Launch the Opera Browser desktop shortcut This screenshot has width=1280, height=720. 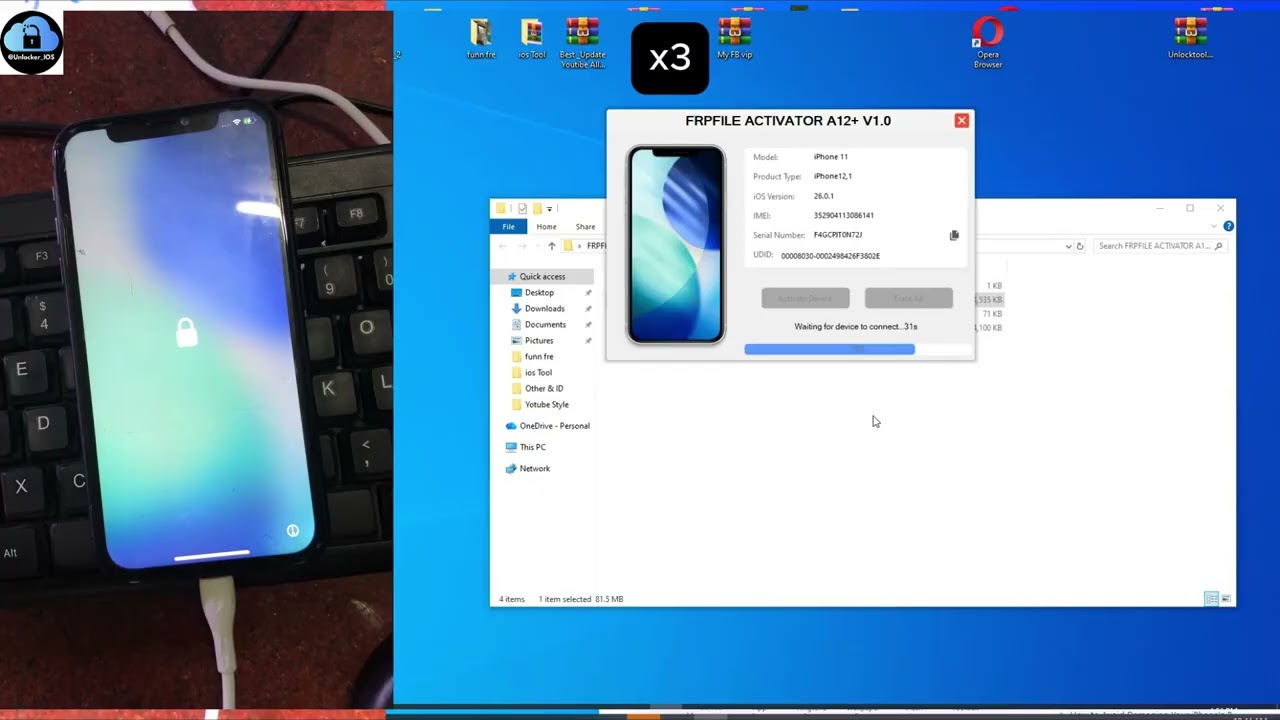(988, 42)
